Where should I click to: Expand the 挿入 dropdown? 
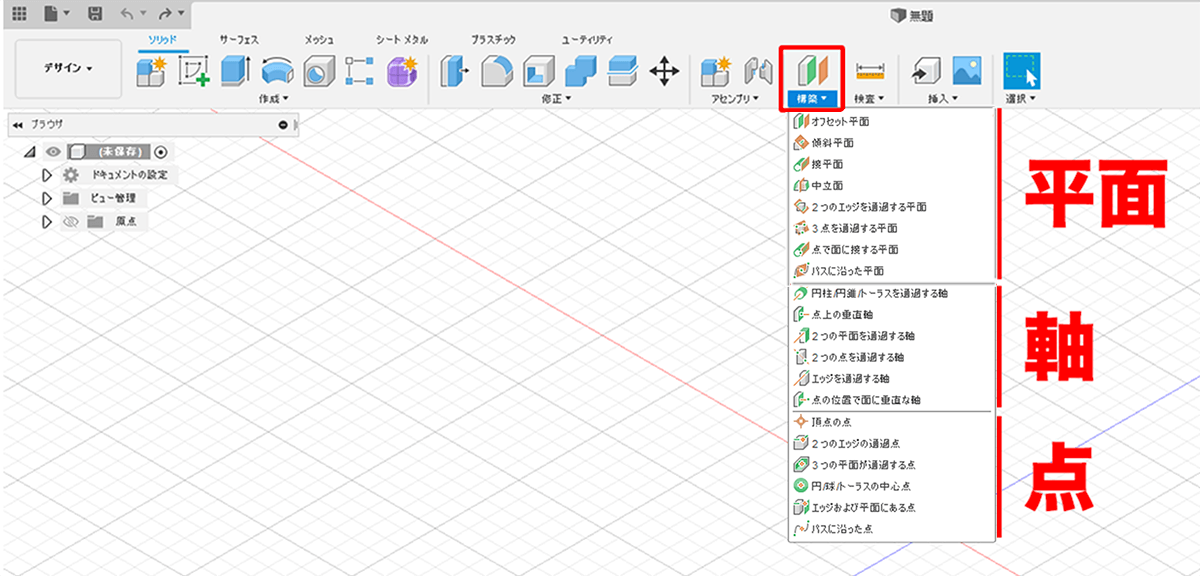pyautogui.click(x=942, y=99)
